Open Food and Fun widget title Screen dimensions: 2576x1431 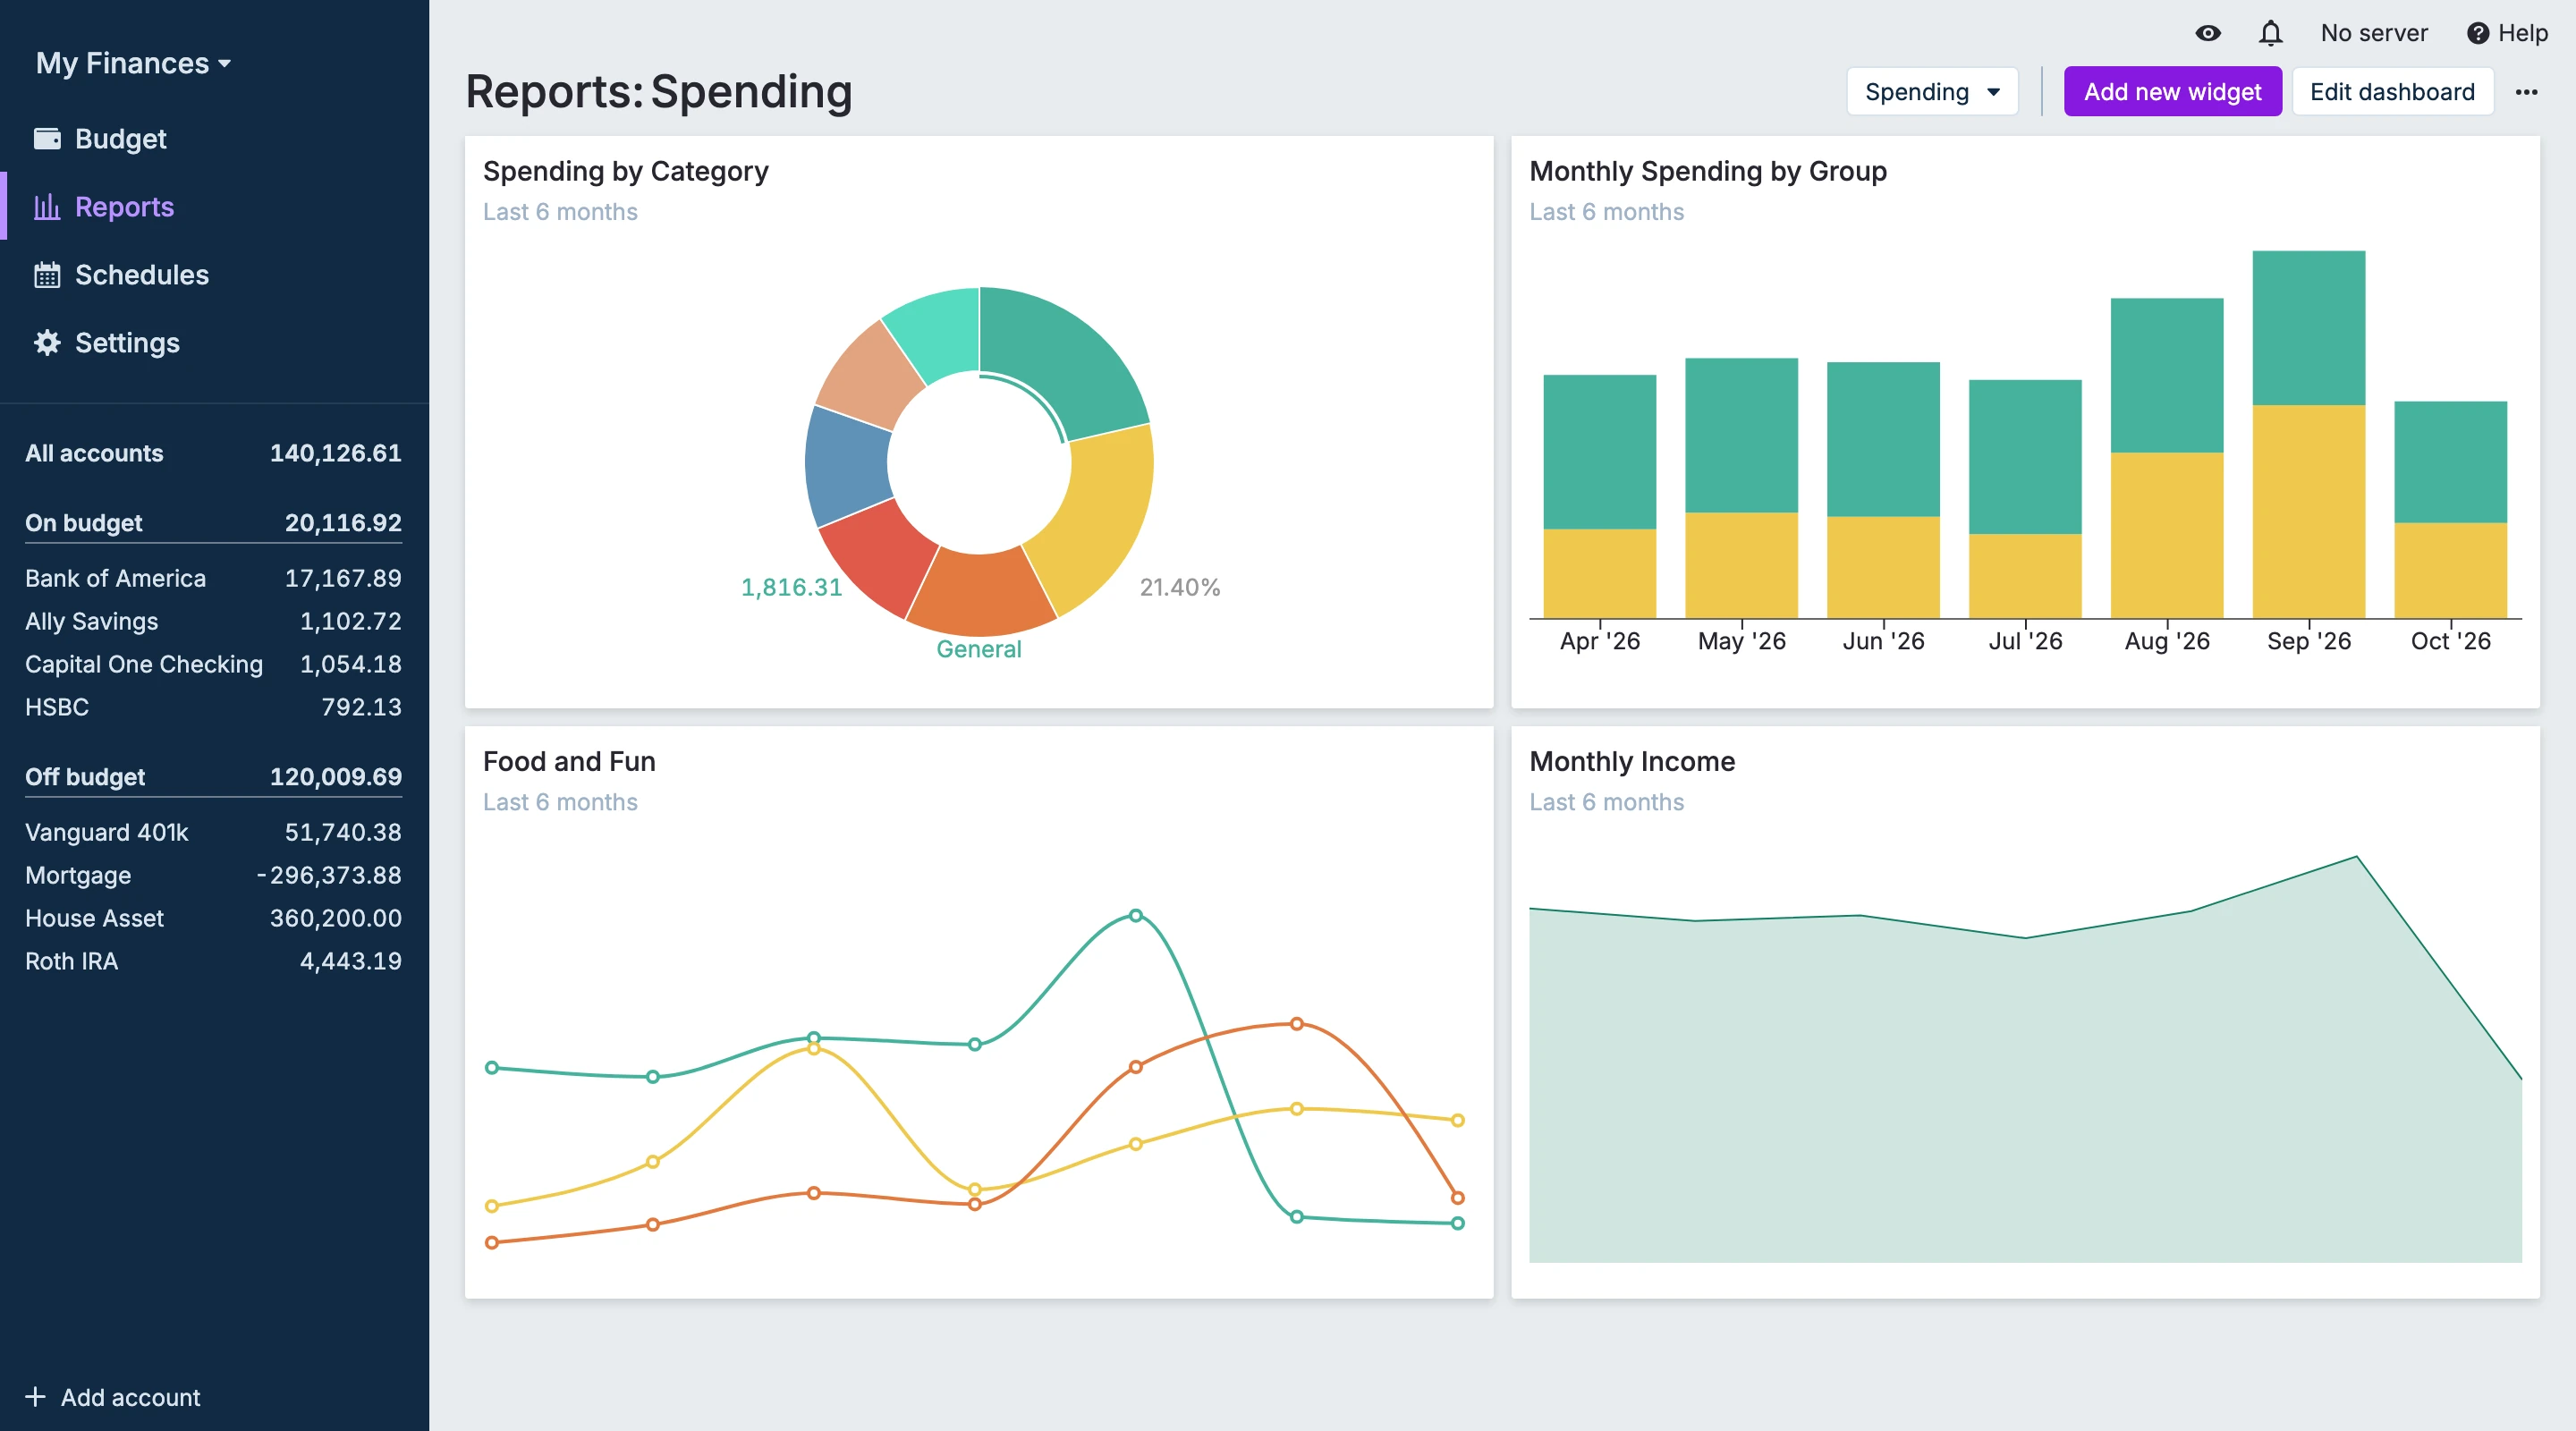(x=569, y=761)
